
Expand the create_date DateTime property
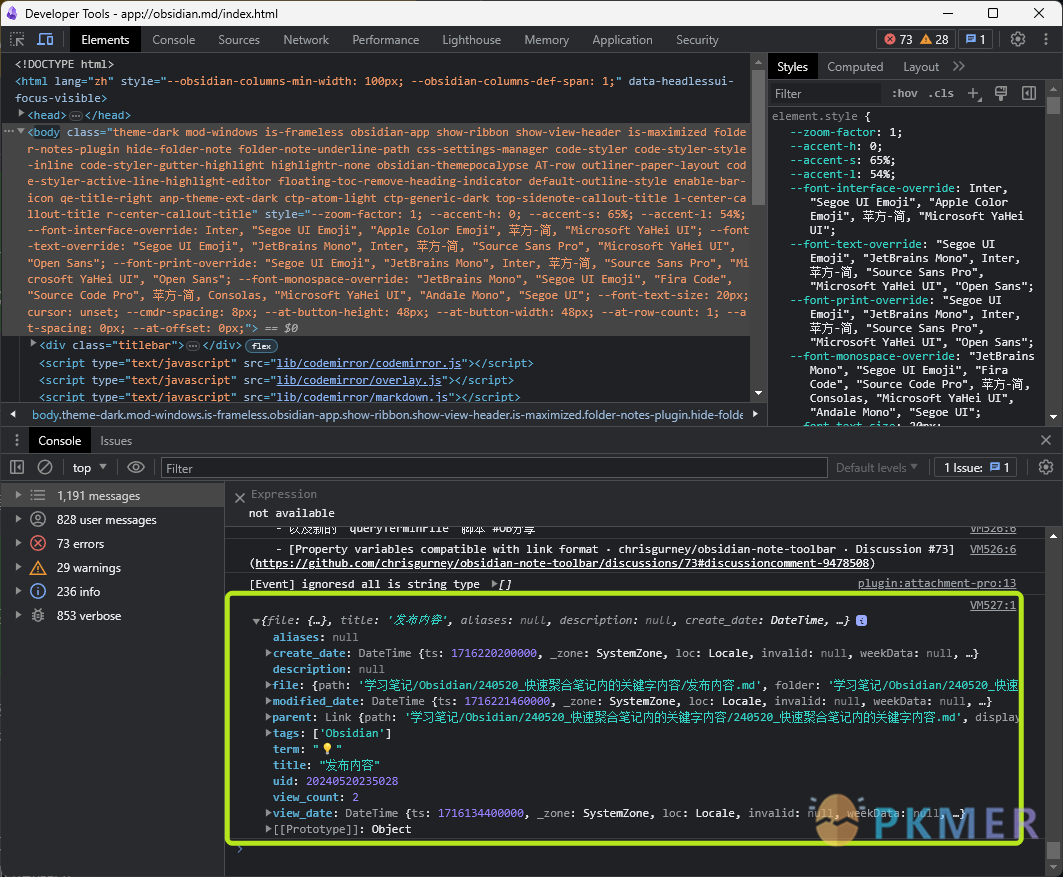click(x=268, y=653)
